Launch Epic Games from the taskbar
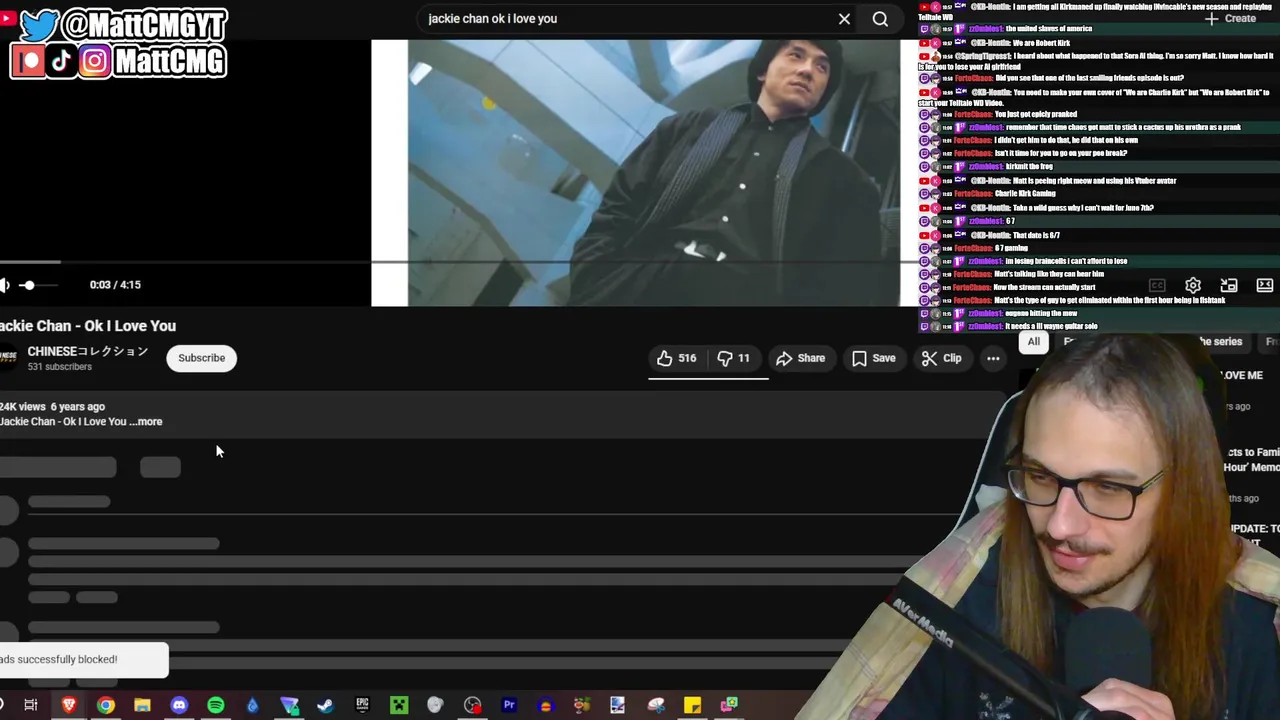This screenshot has width=1280, height=720. pyautogui.click(x=362, y=706)
